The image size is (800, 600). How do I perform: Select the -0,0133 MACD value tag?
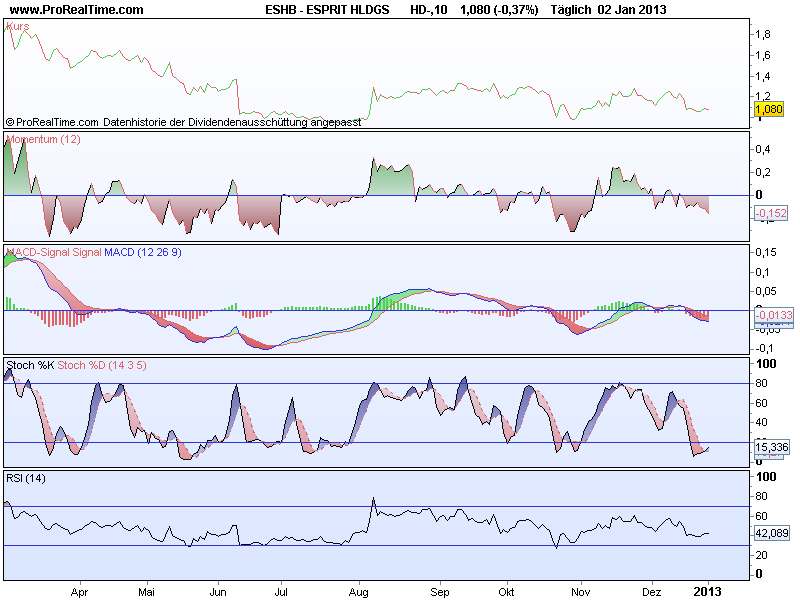[x=774, y=315]
